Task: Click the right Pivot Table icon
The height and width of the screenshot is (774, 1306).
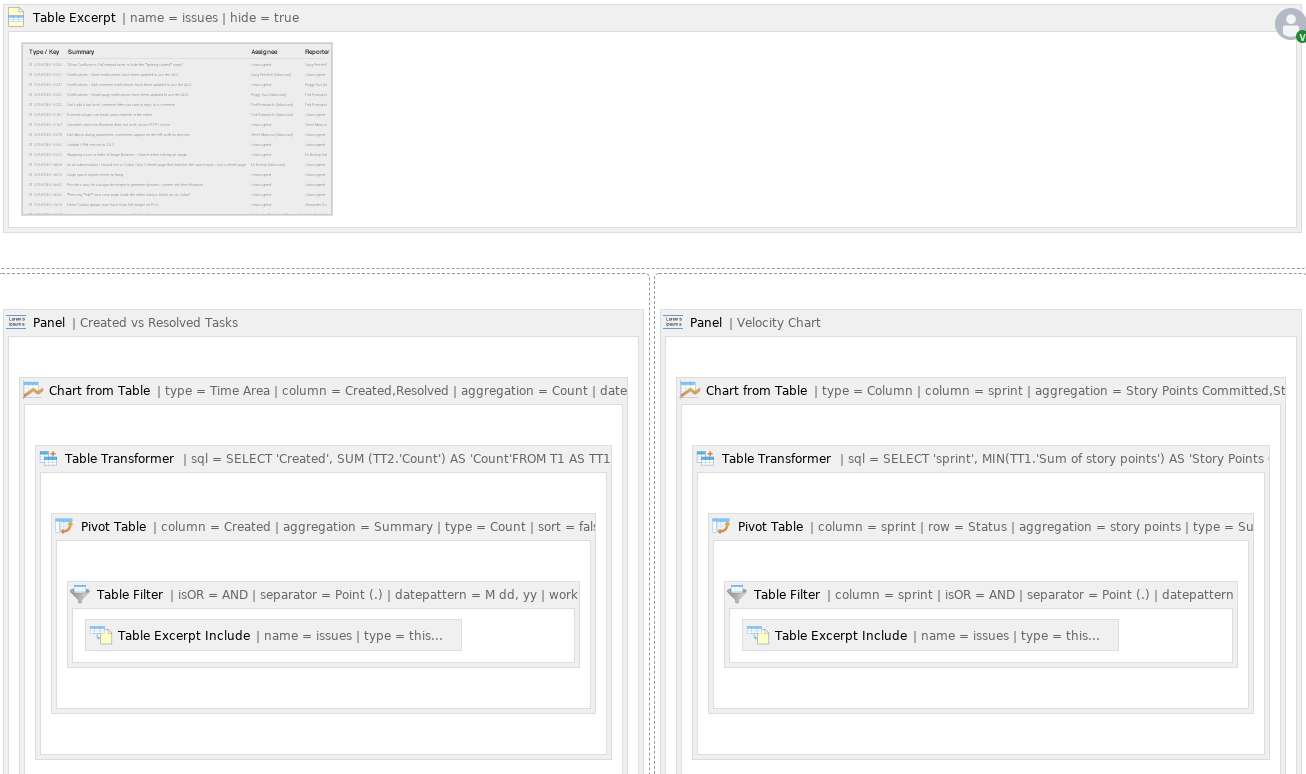Action: pos(721,527)
